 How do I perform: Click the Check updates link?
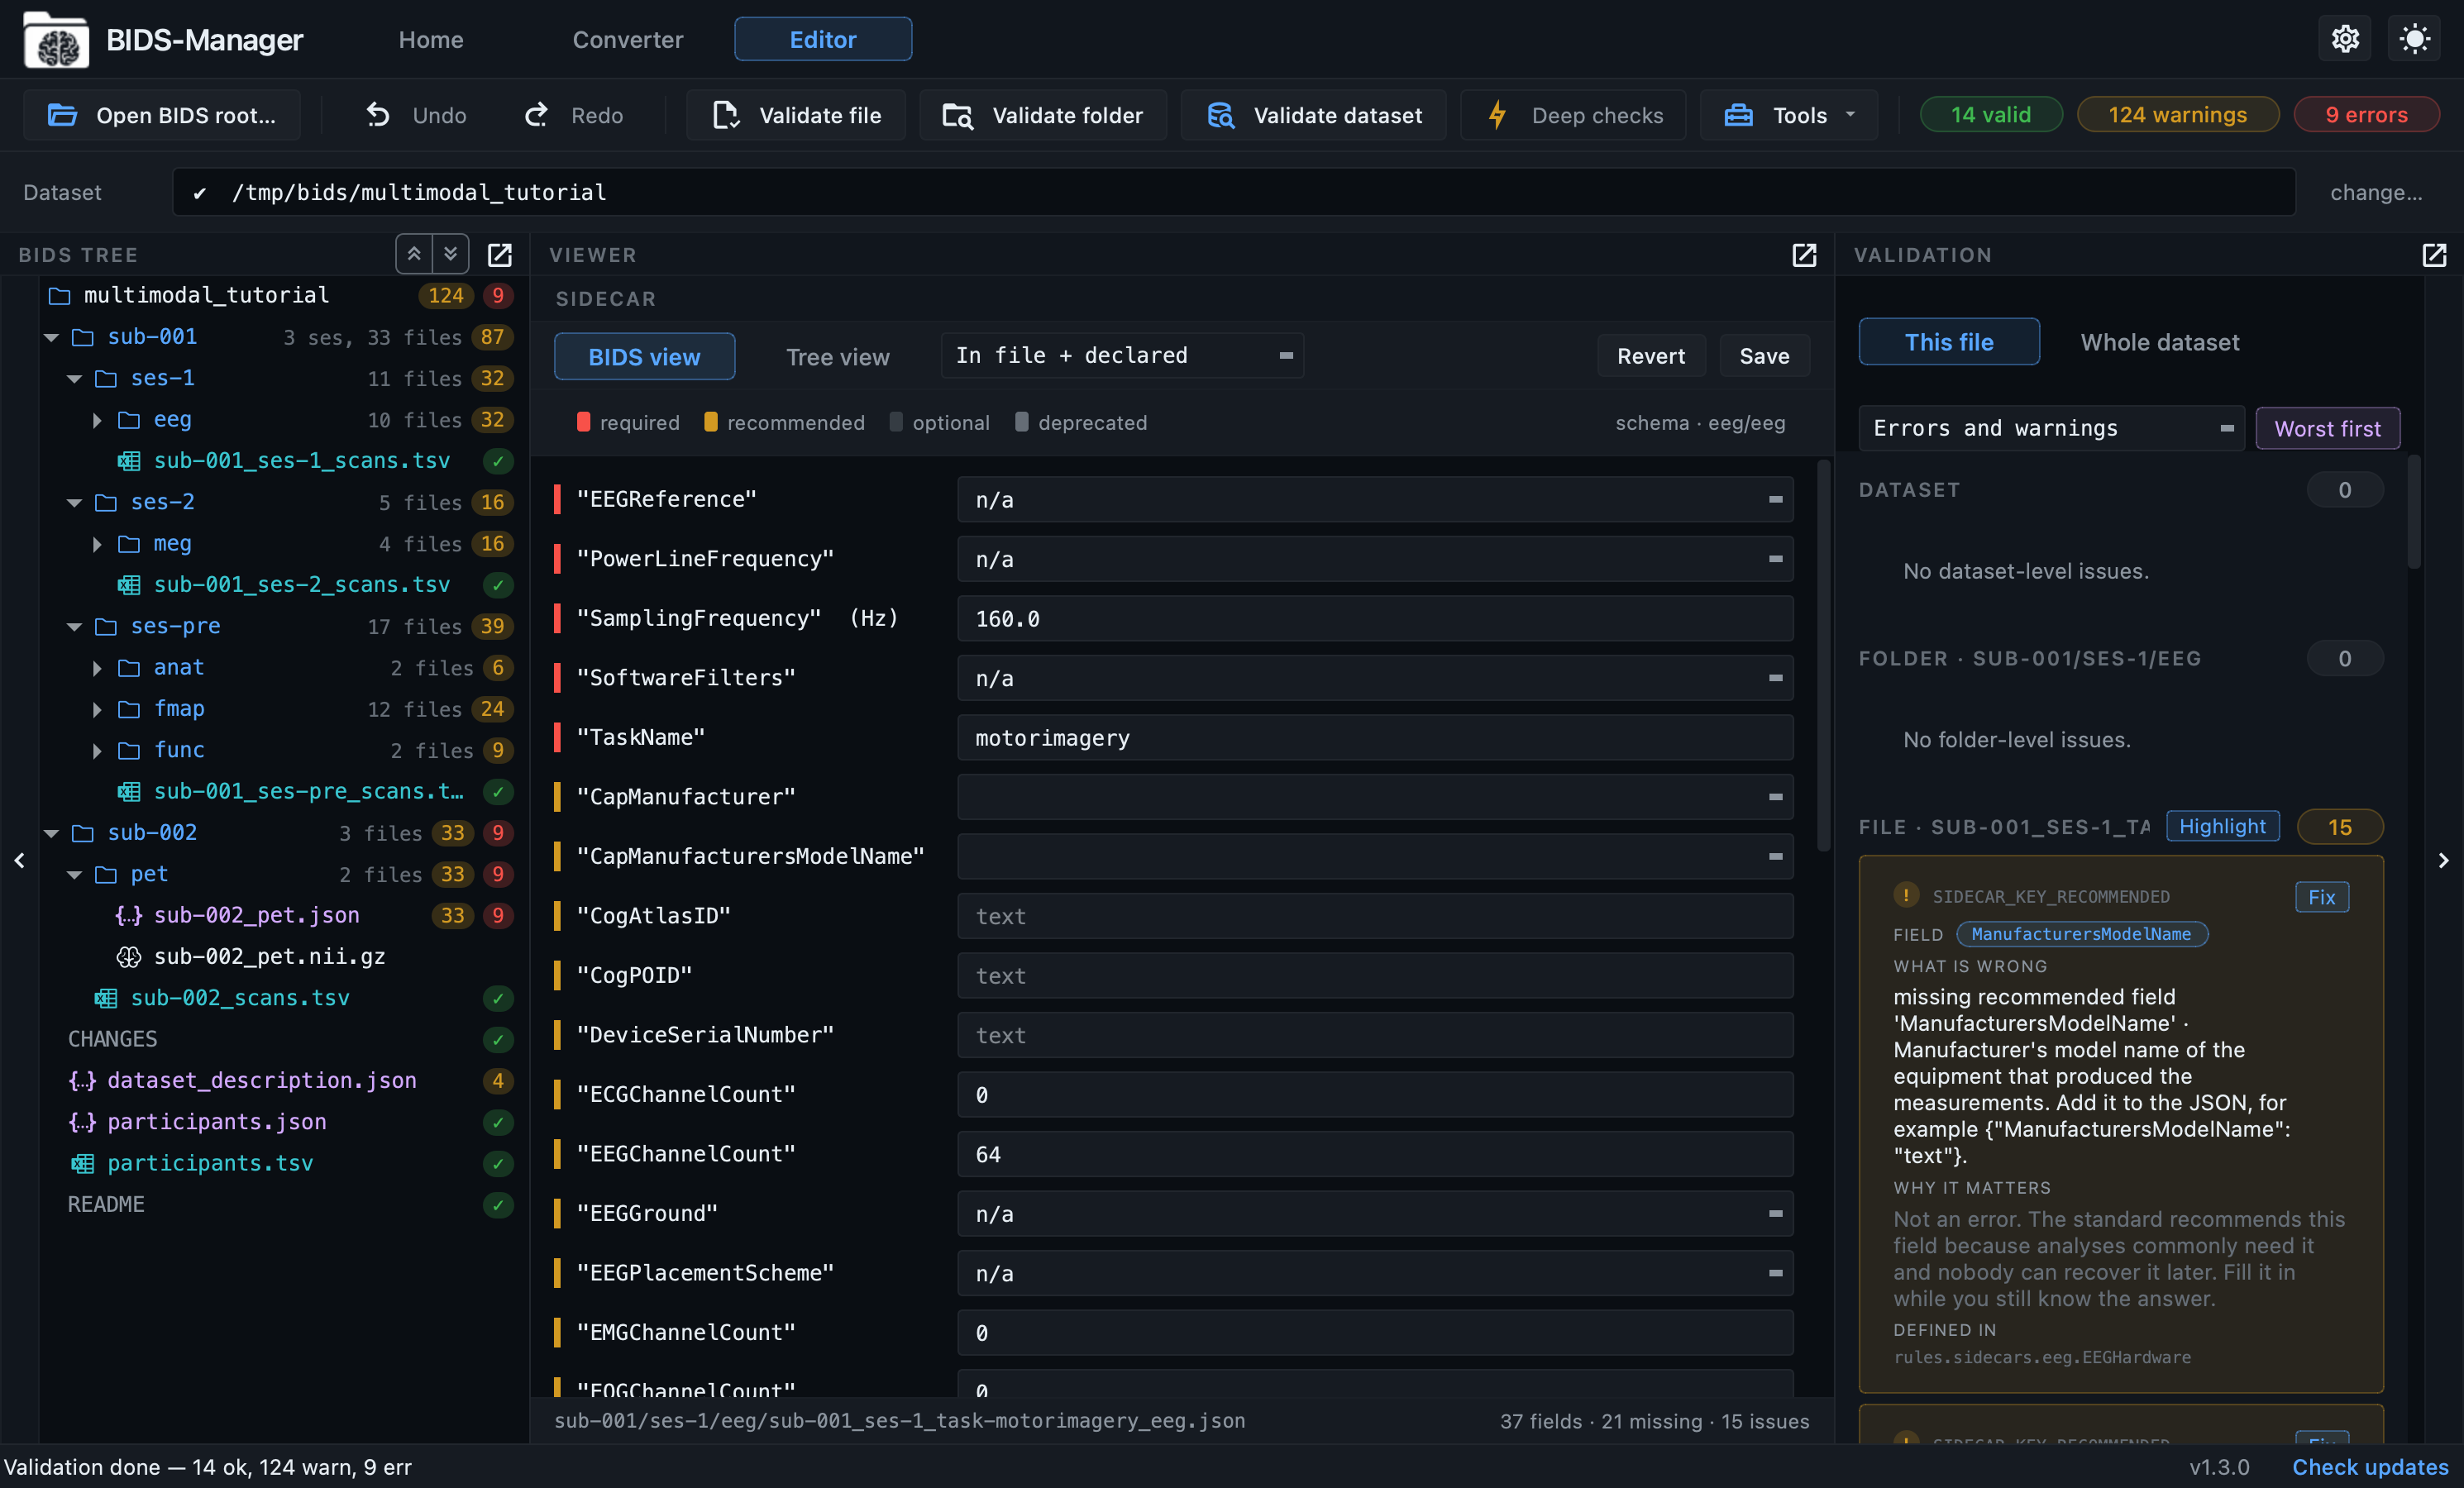click(2370, 1466)
